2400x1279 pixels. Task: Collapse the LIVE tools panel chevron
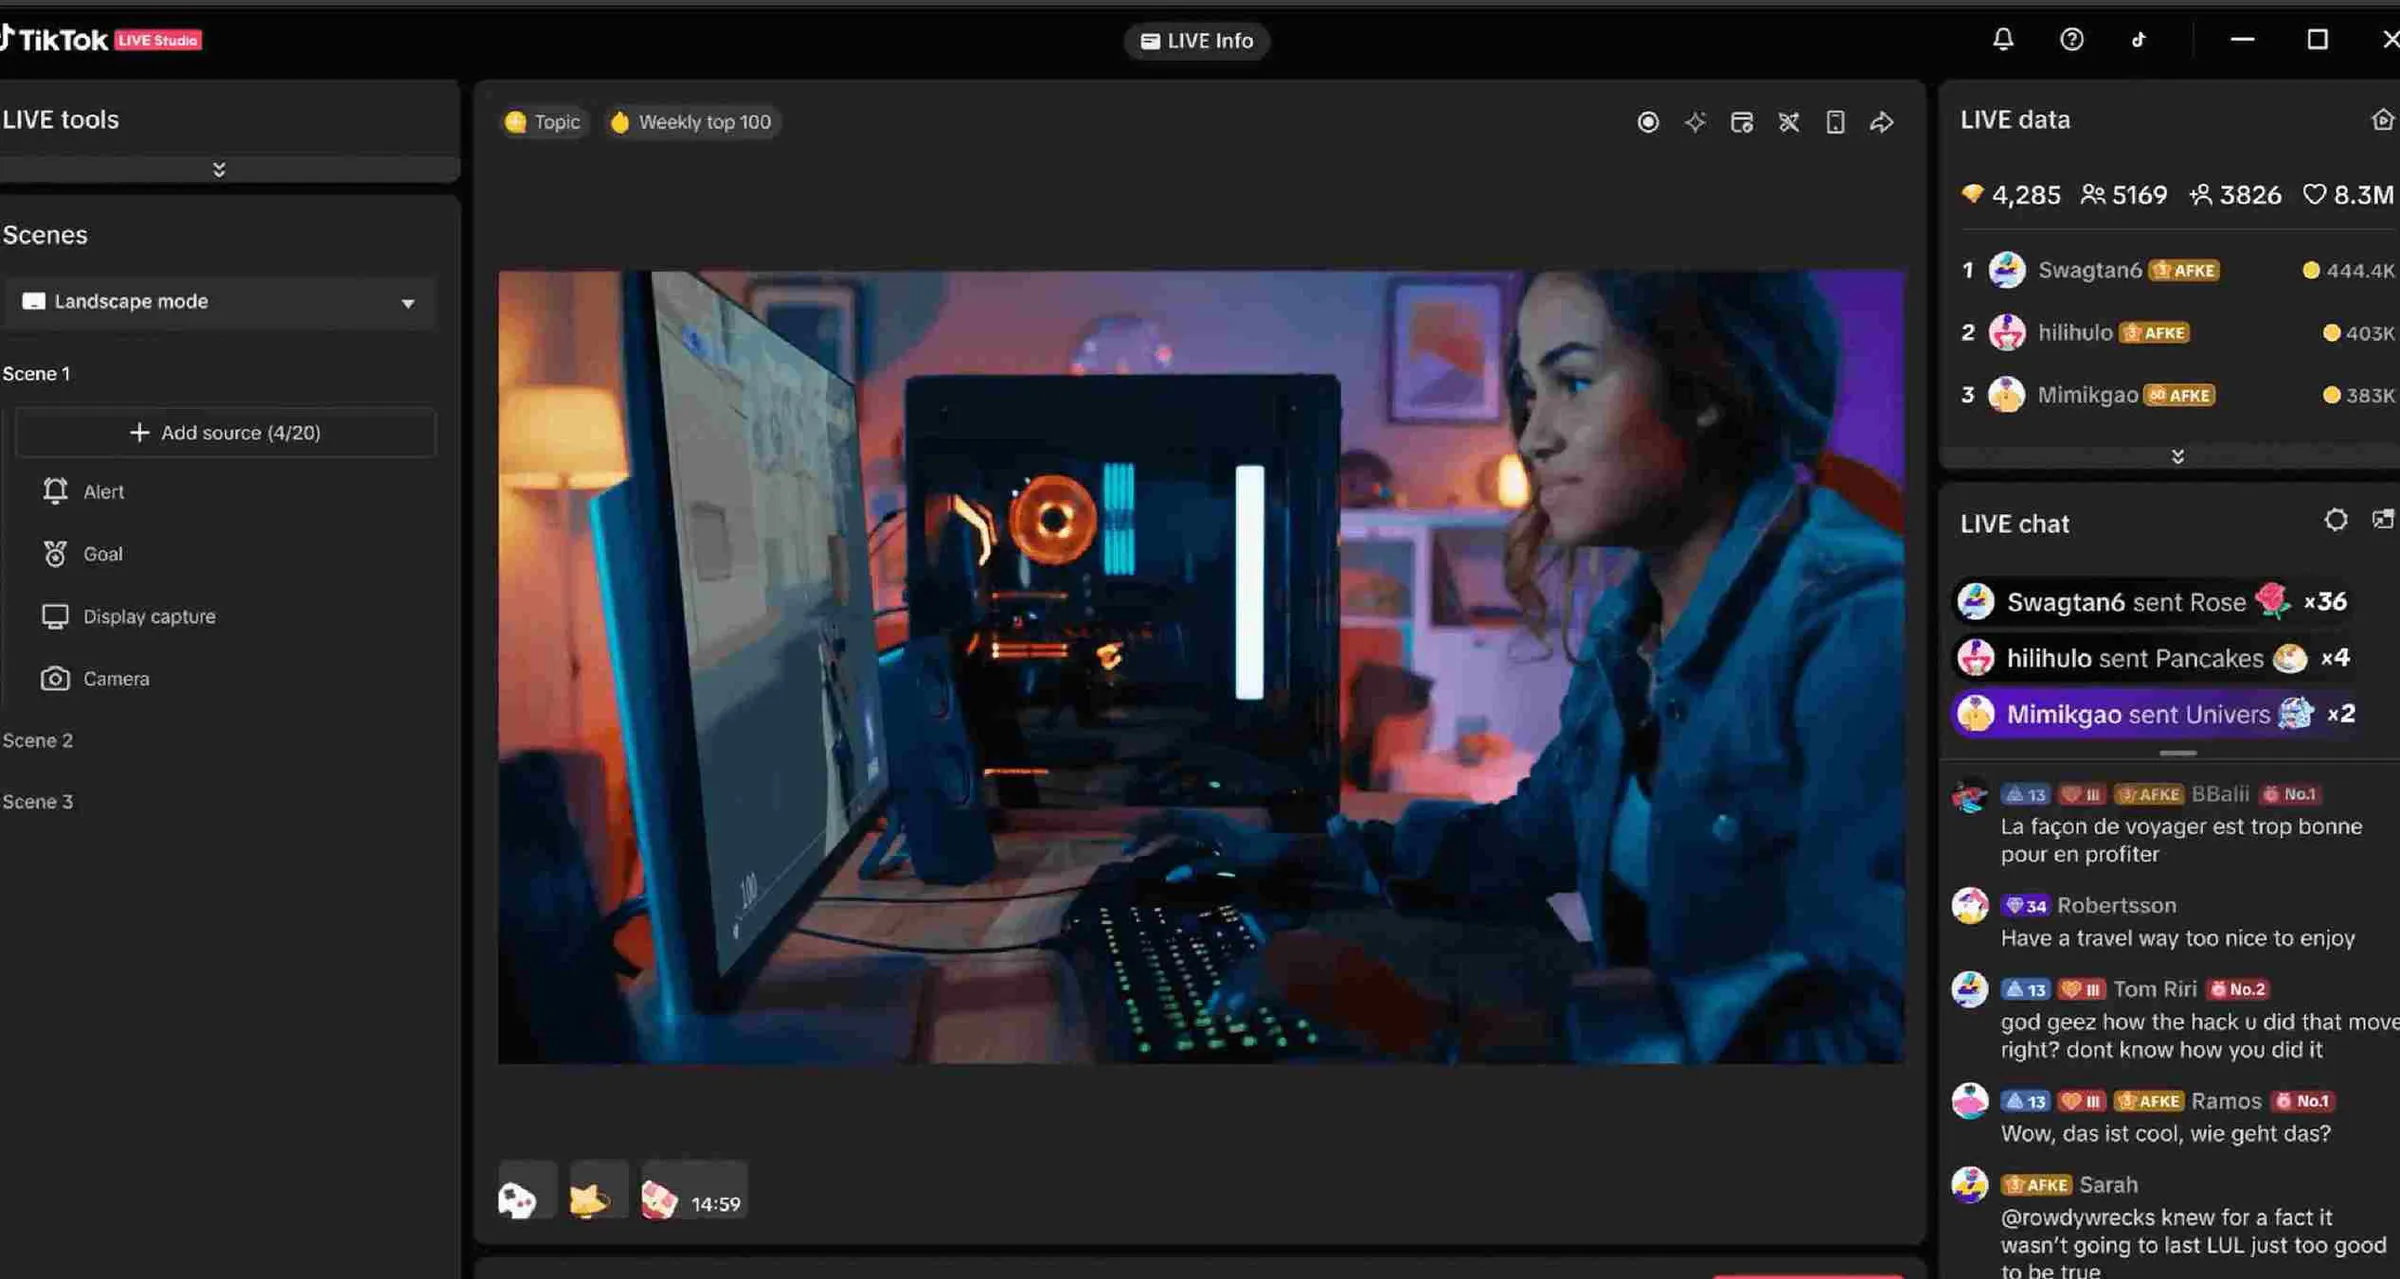[218, 168]
